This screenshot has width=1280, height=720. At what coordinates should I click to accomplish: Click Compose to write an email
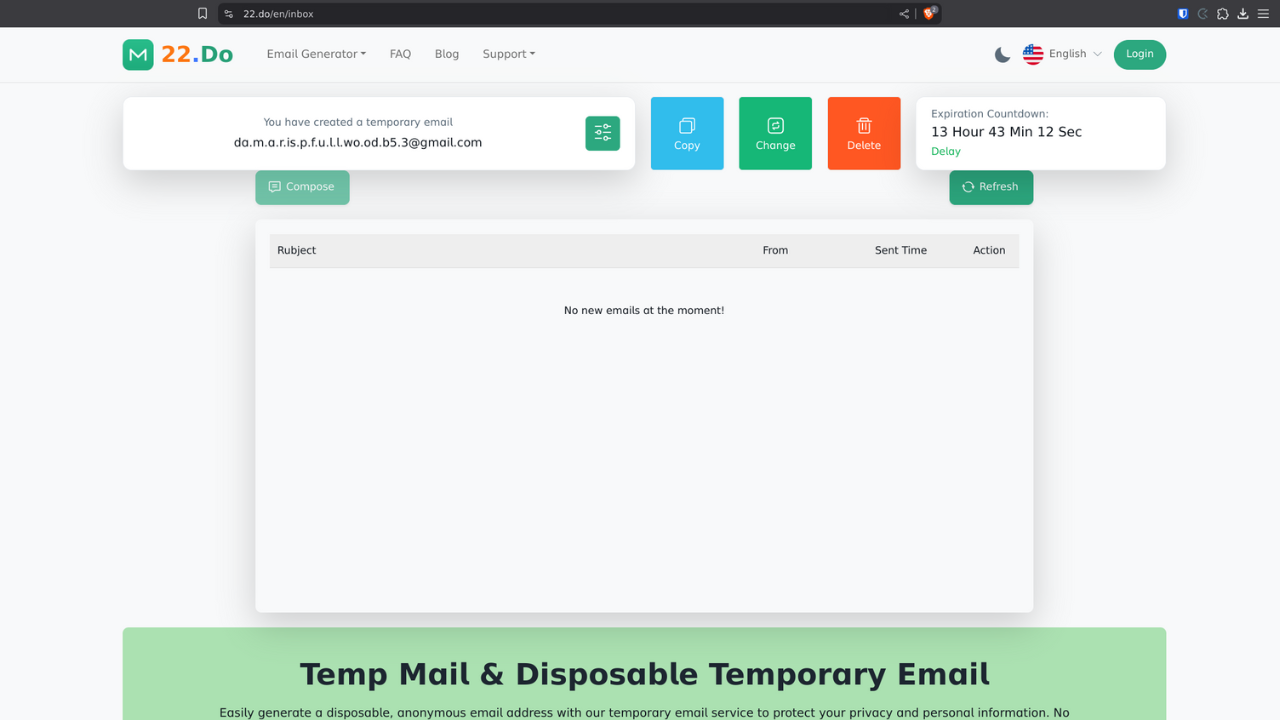pos(302,187)
